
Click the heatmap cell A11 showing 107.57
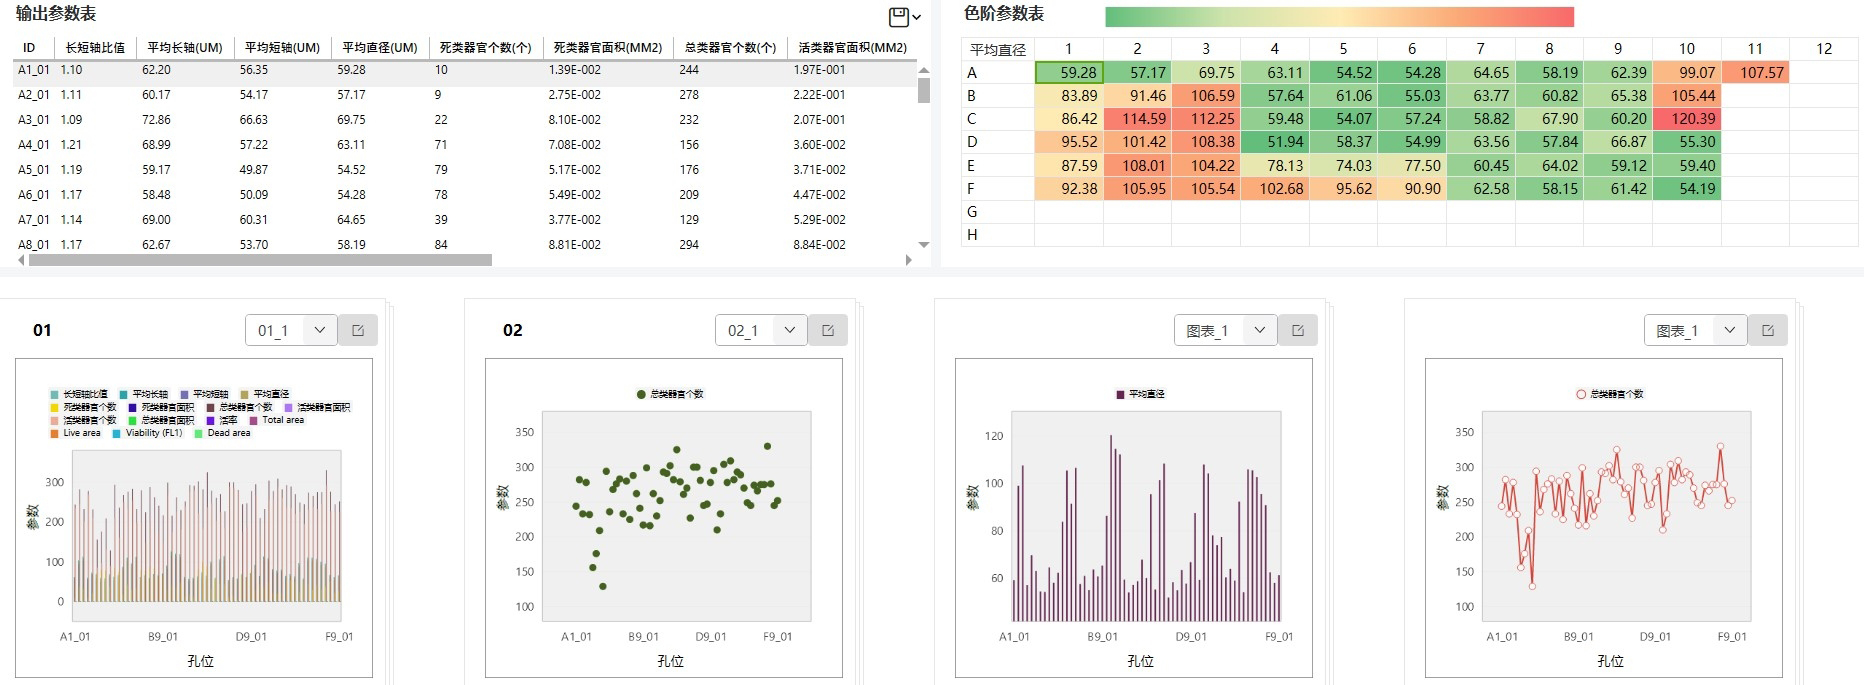[1755, 73]
